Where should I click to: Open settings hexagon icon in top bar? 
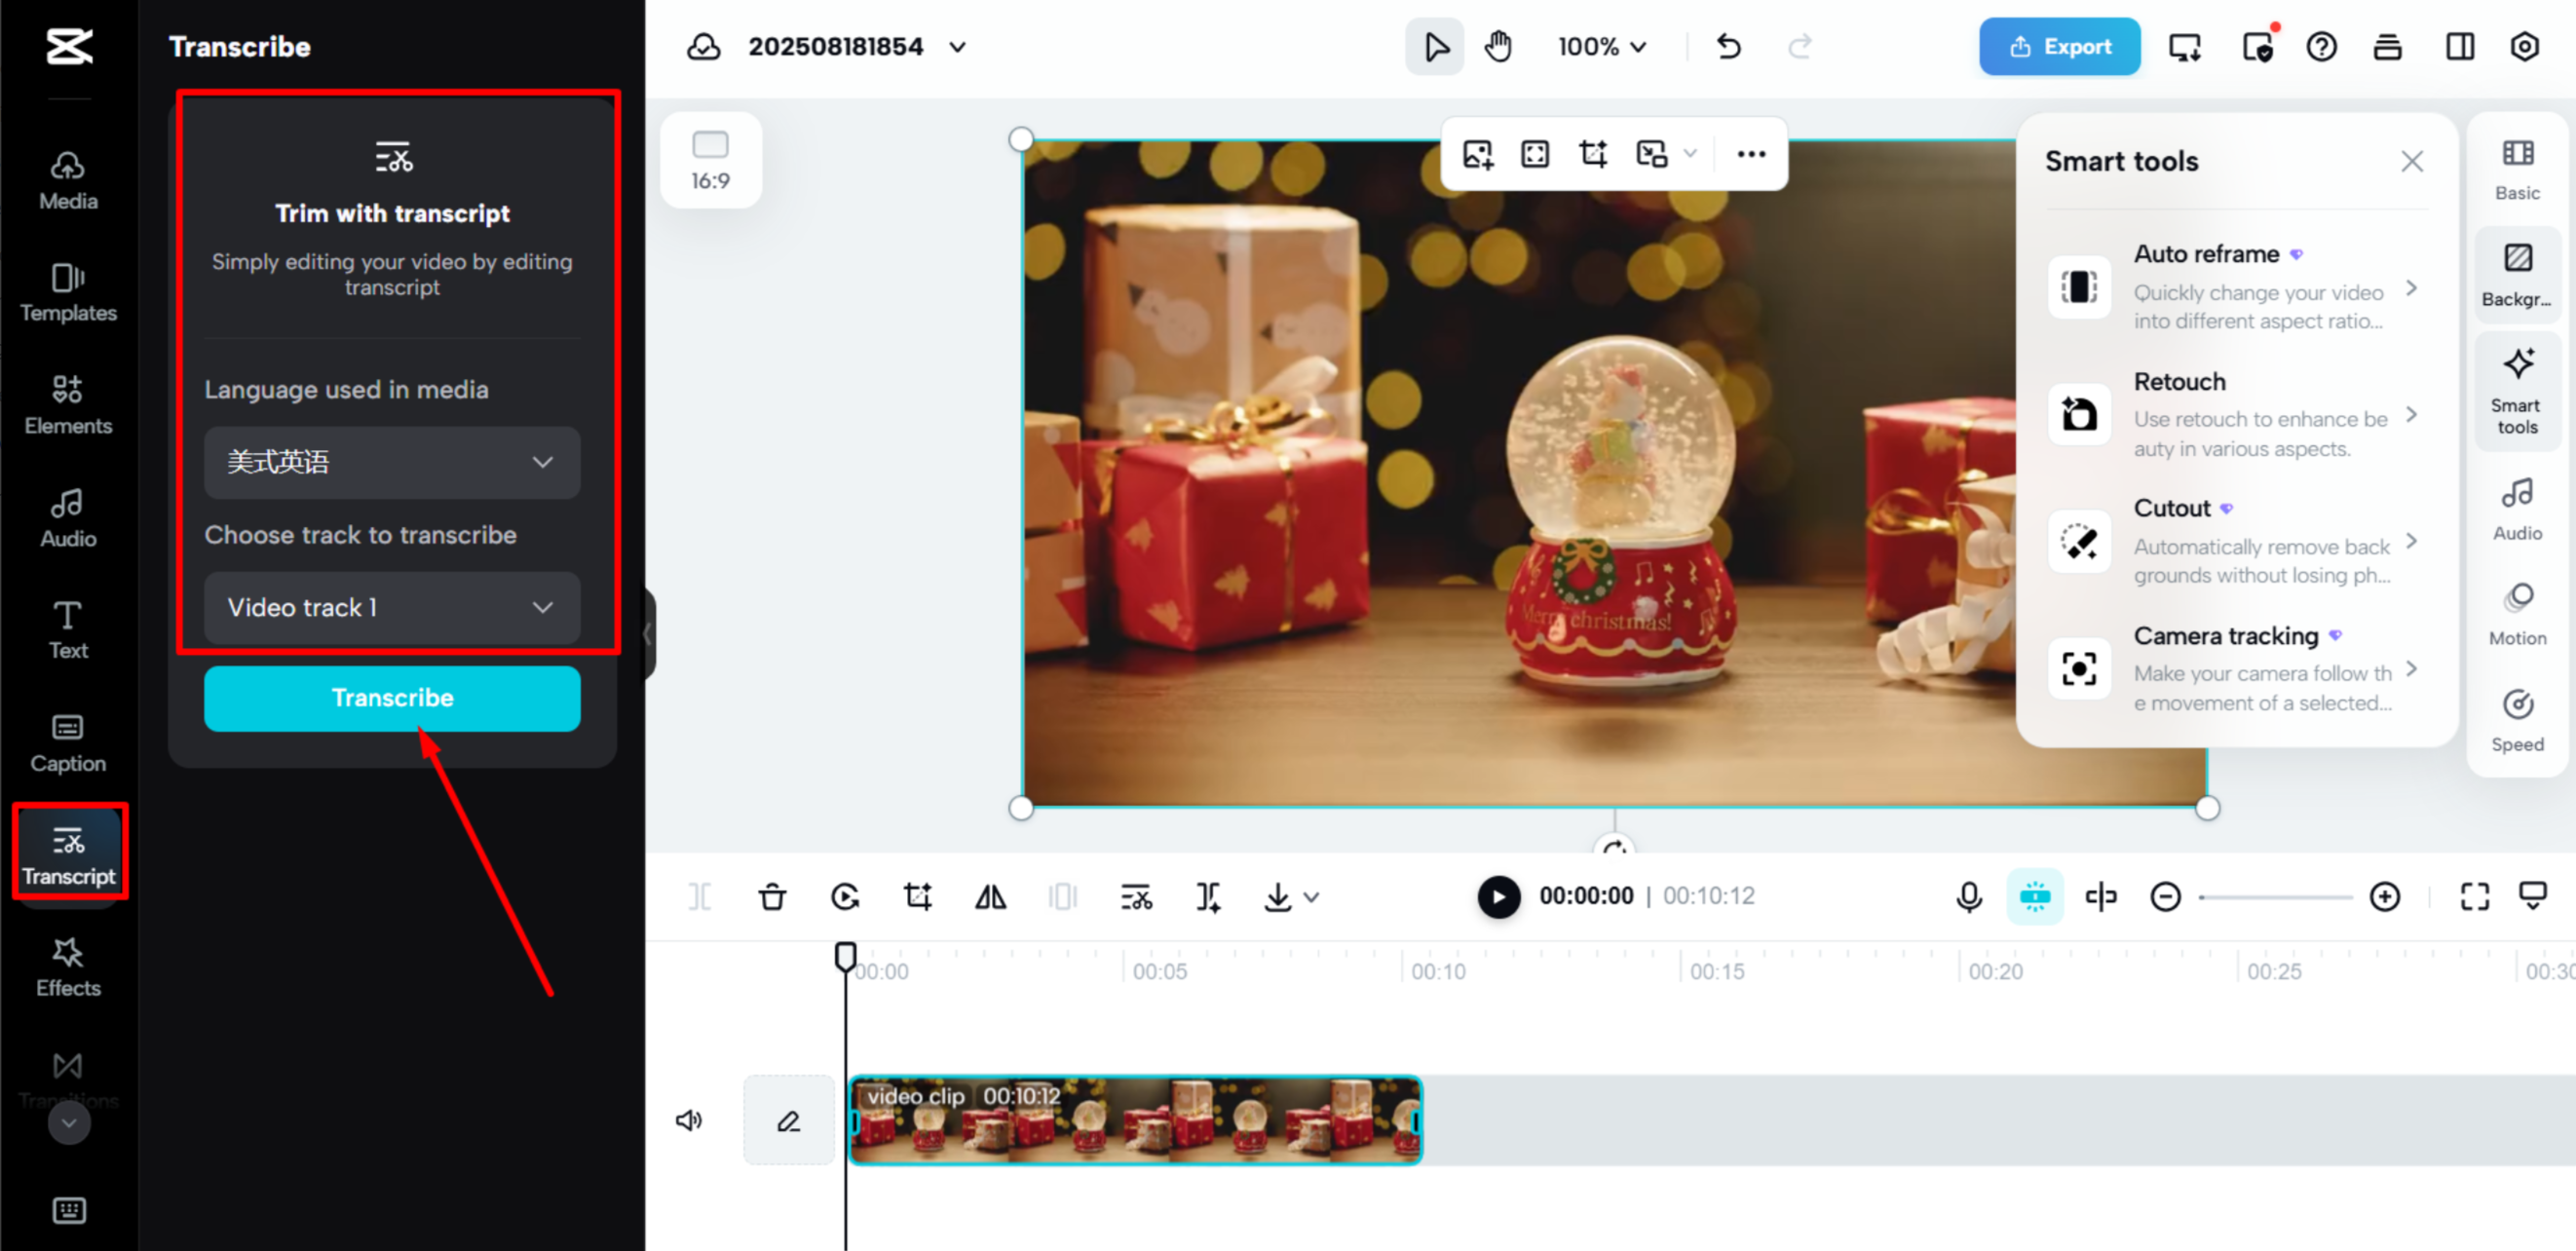point(2525,47)
